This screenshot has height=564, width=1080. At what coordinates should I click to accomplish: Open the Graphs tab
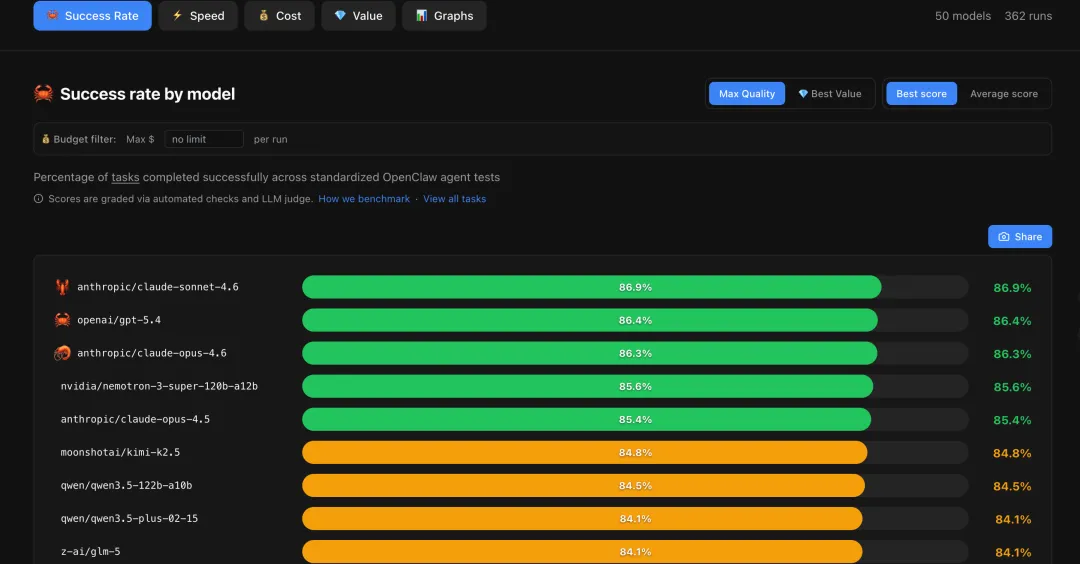[x=444, y=15]
